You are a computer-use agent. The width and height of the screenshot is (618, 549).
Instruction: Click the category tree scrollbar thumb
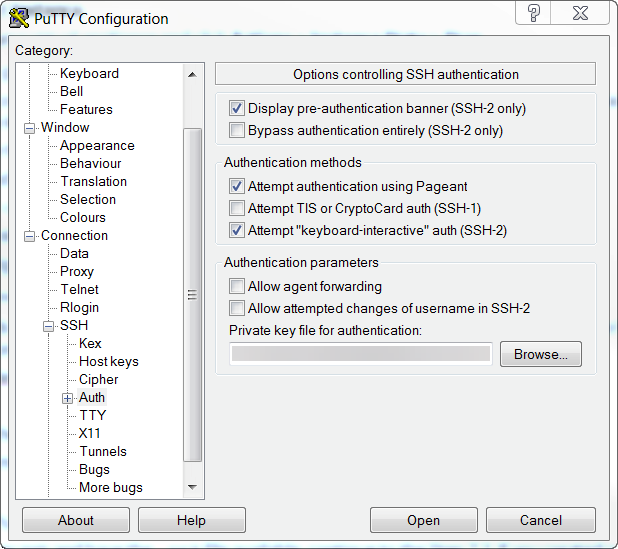[192, 295]
